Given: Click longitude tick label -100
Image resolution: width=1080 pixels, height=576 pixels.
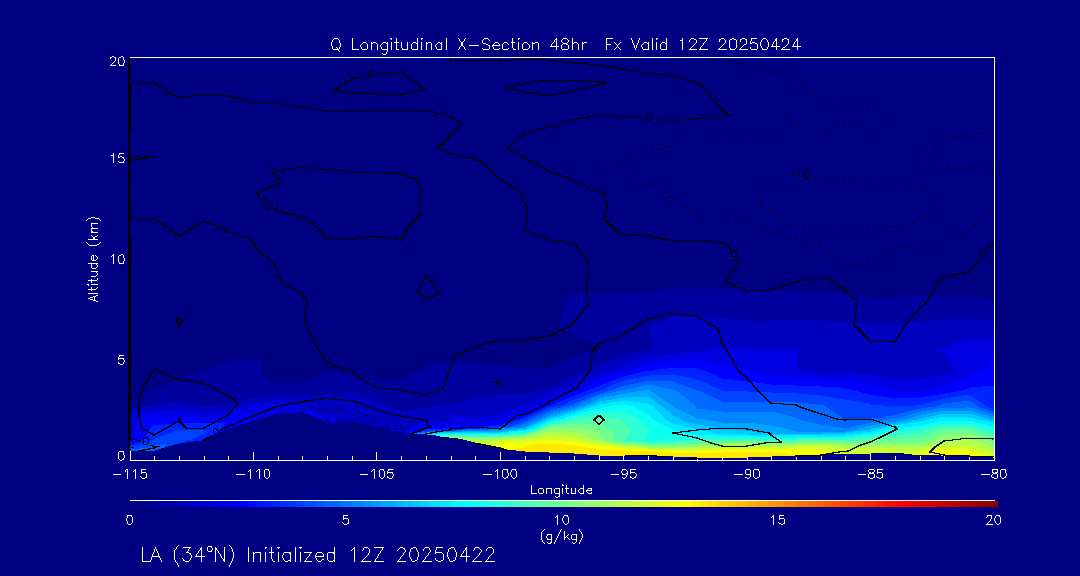Looking at the screenshot, I should [499, 475].
